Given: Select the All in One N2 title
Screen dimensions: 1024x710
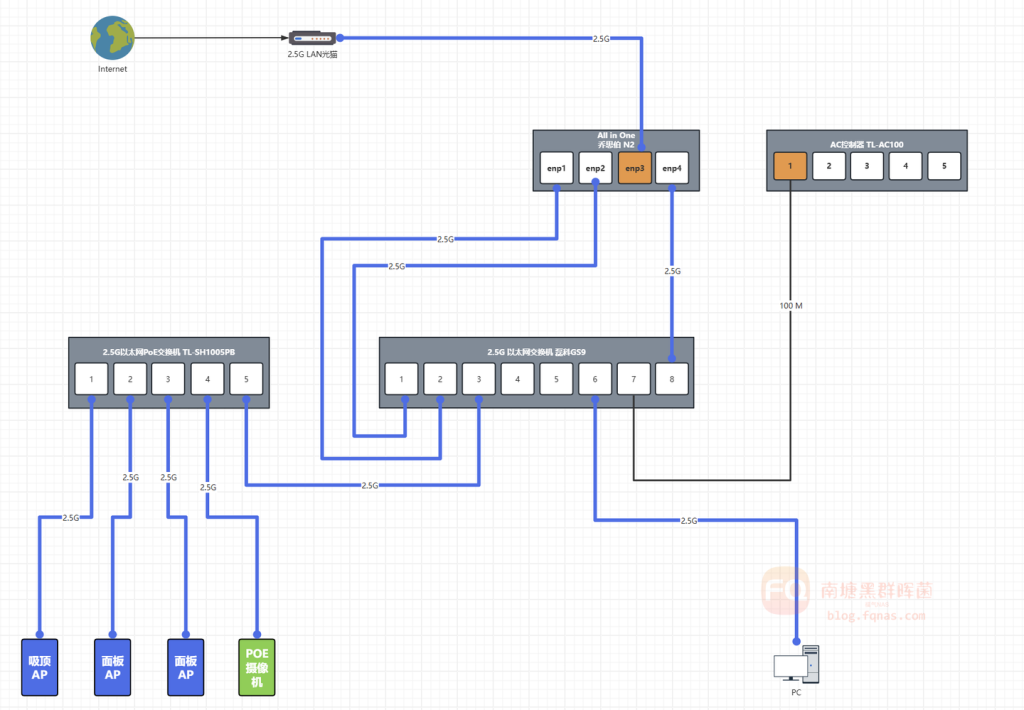Looking at the screenshot, I should (616, 140).
